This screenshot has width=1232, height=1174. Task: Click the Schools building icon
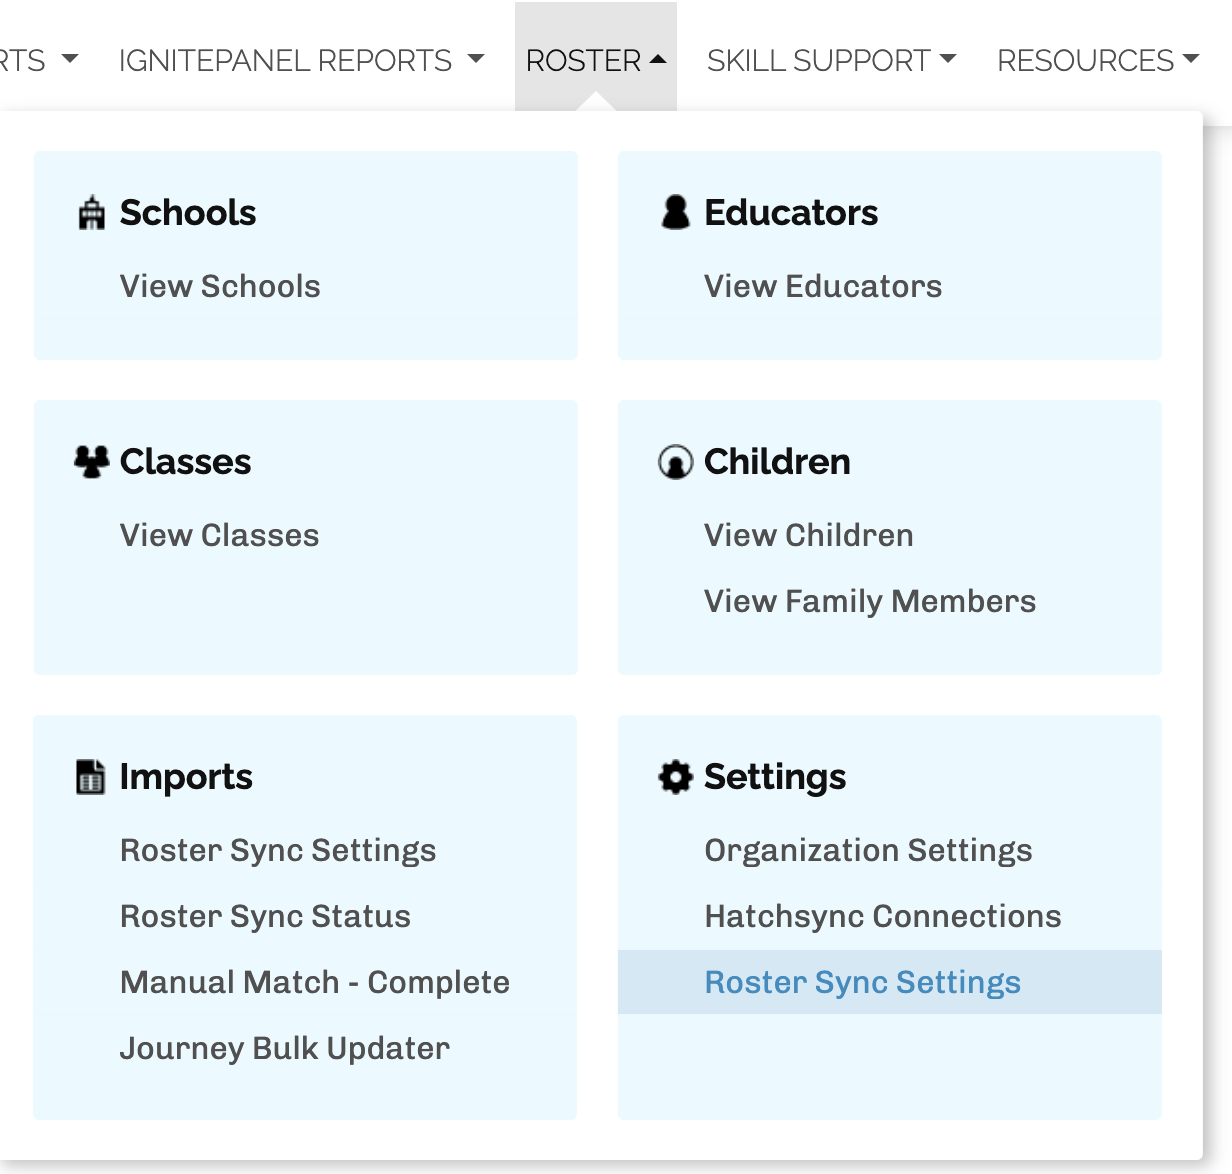coord(91,213)
